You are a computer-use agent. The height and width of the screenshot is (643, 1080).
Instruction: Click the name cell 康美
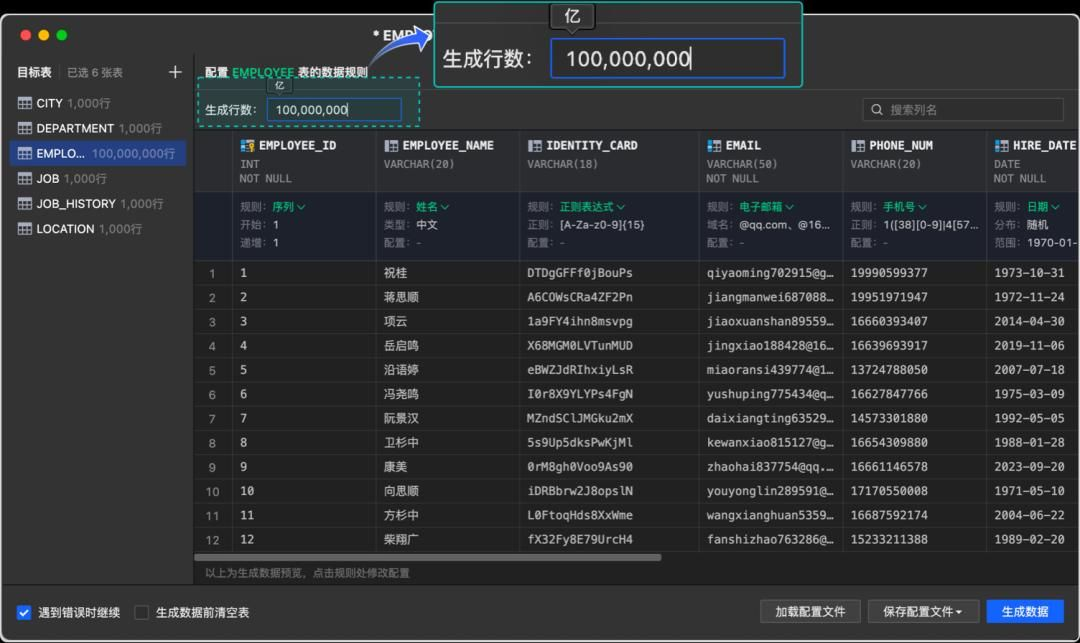[395, 467]
